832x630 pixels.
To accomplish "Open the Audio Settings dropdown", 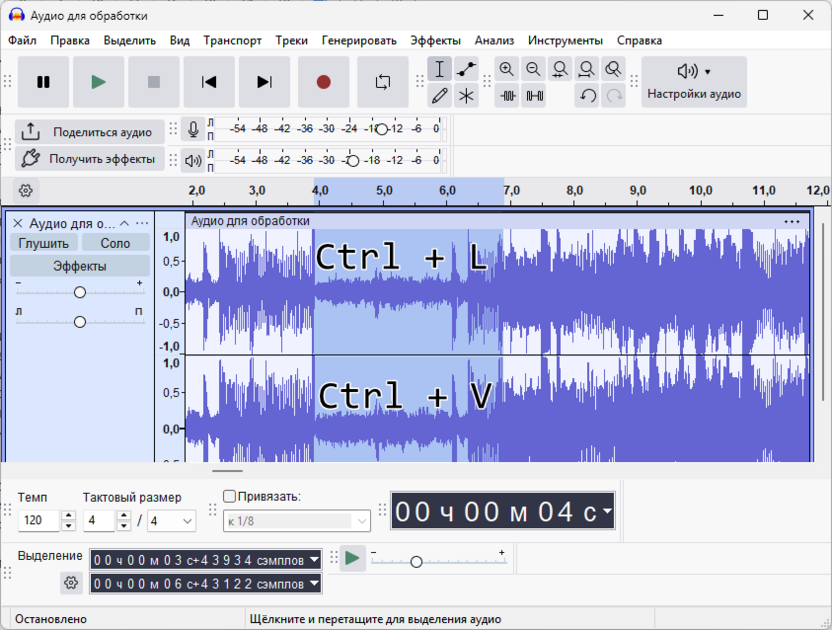I will tap(694, 82).
